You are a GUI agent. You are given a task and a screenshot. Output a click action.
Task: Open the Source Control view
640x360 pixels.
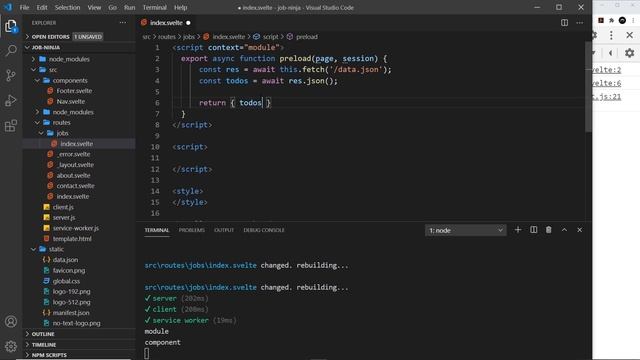(11, 75)
